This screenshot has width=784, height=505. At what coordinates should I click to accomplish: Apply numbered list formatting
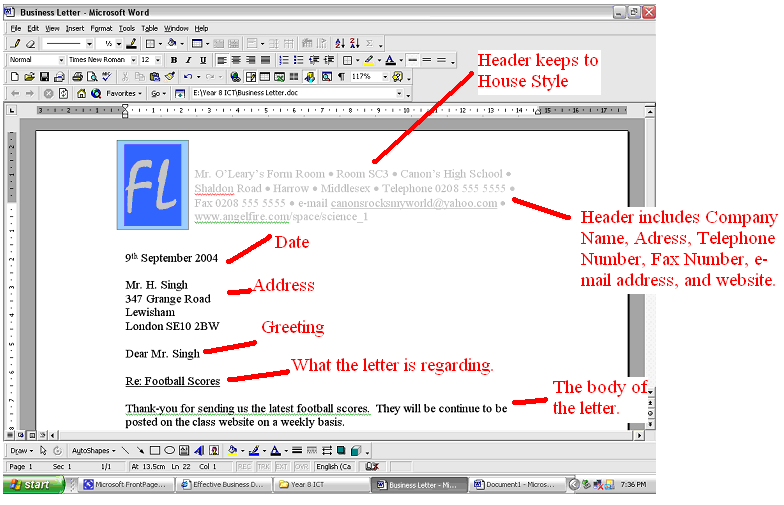(284, 60)
